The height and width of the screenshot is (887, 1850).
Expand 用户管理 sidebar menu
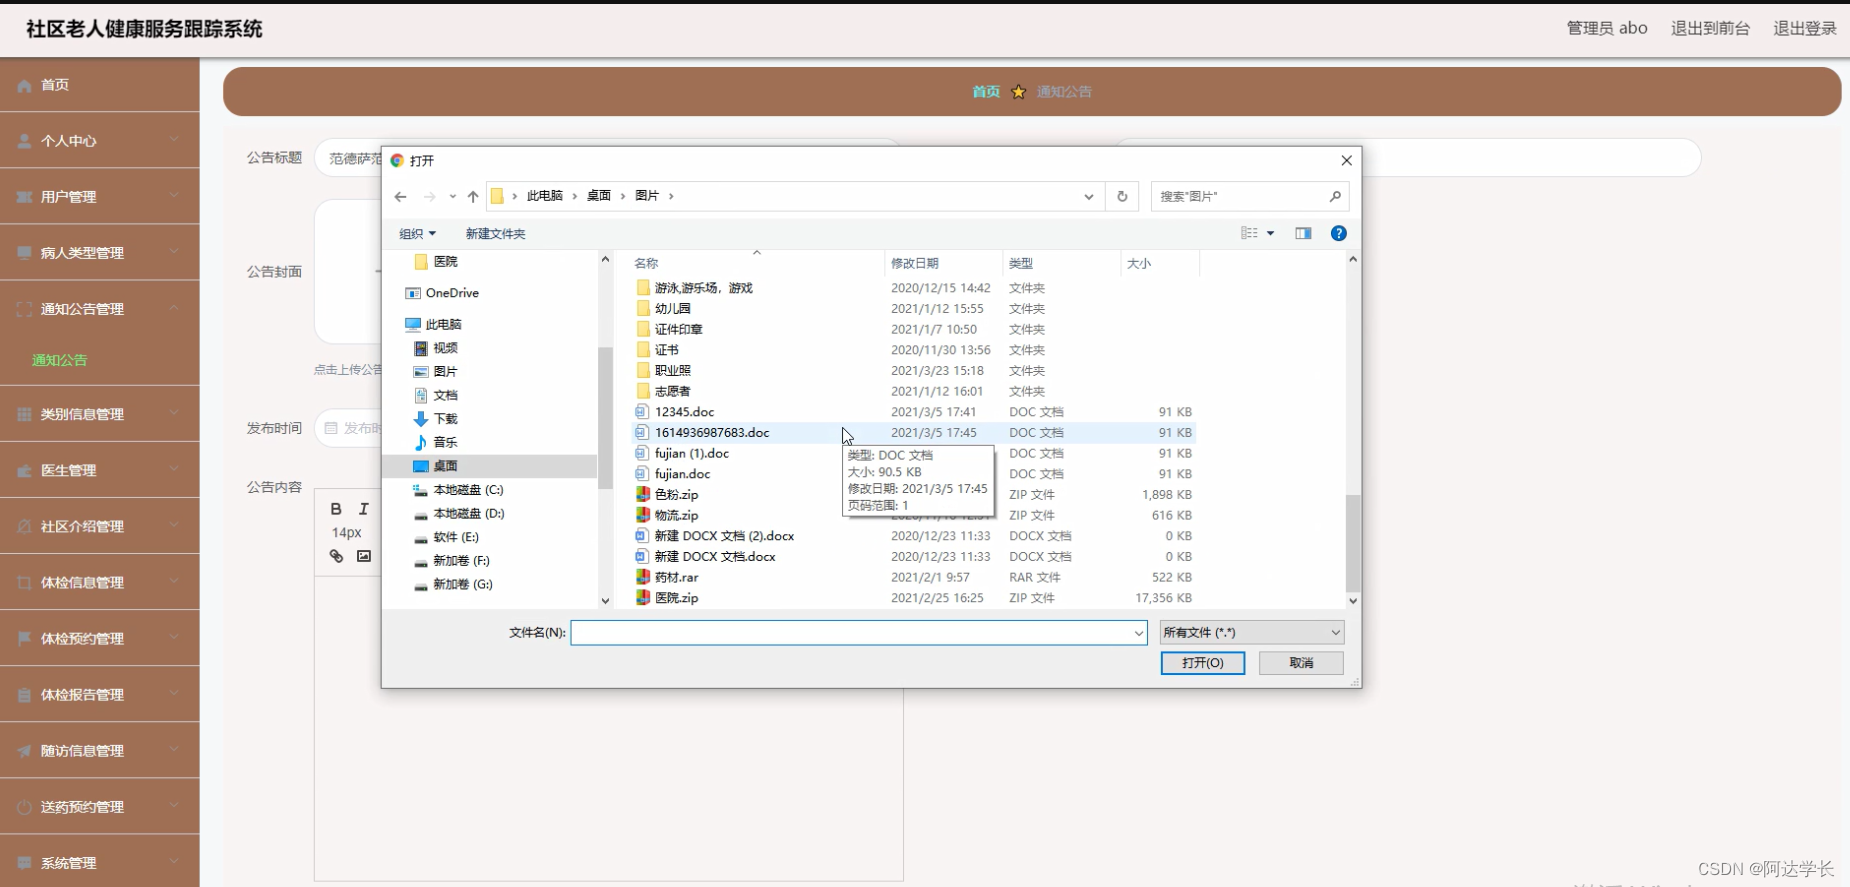100,197
